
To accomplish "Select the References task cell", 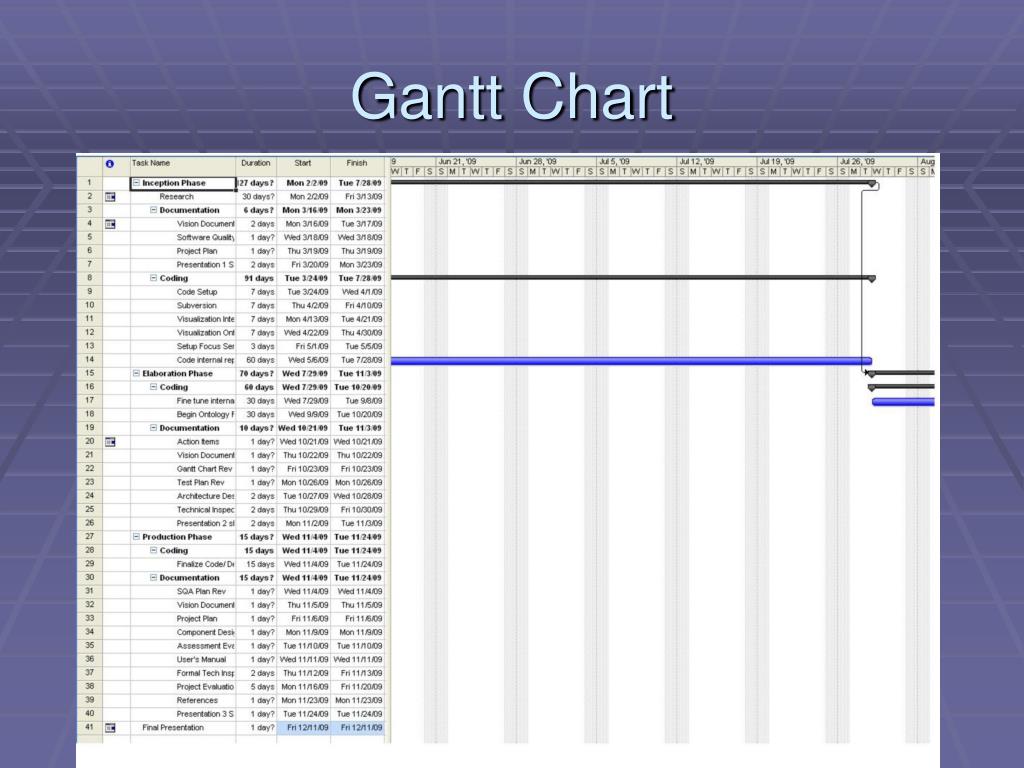I will (x=183, y=701).
